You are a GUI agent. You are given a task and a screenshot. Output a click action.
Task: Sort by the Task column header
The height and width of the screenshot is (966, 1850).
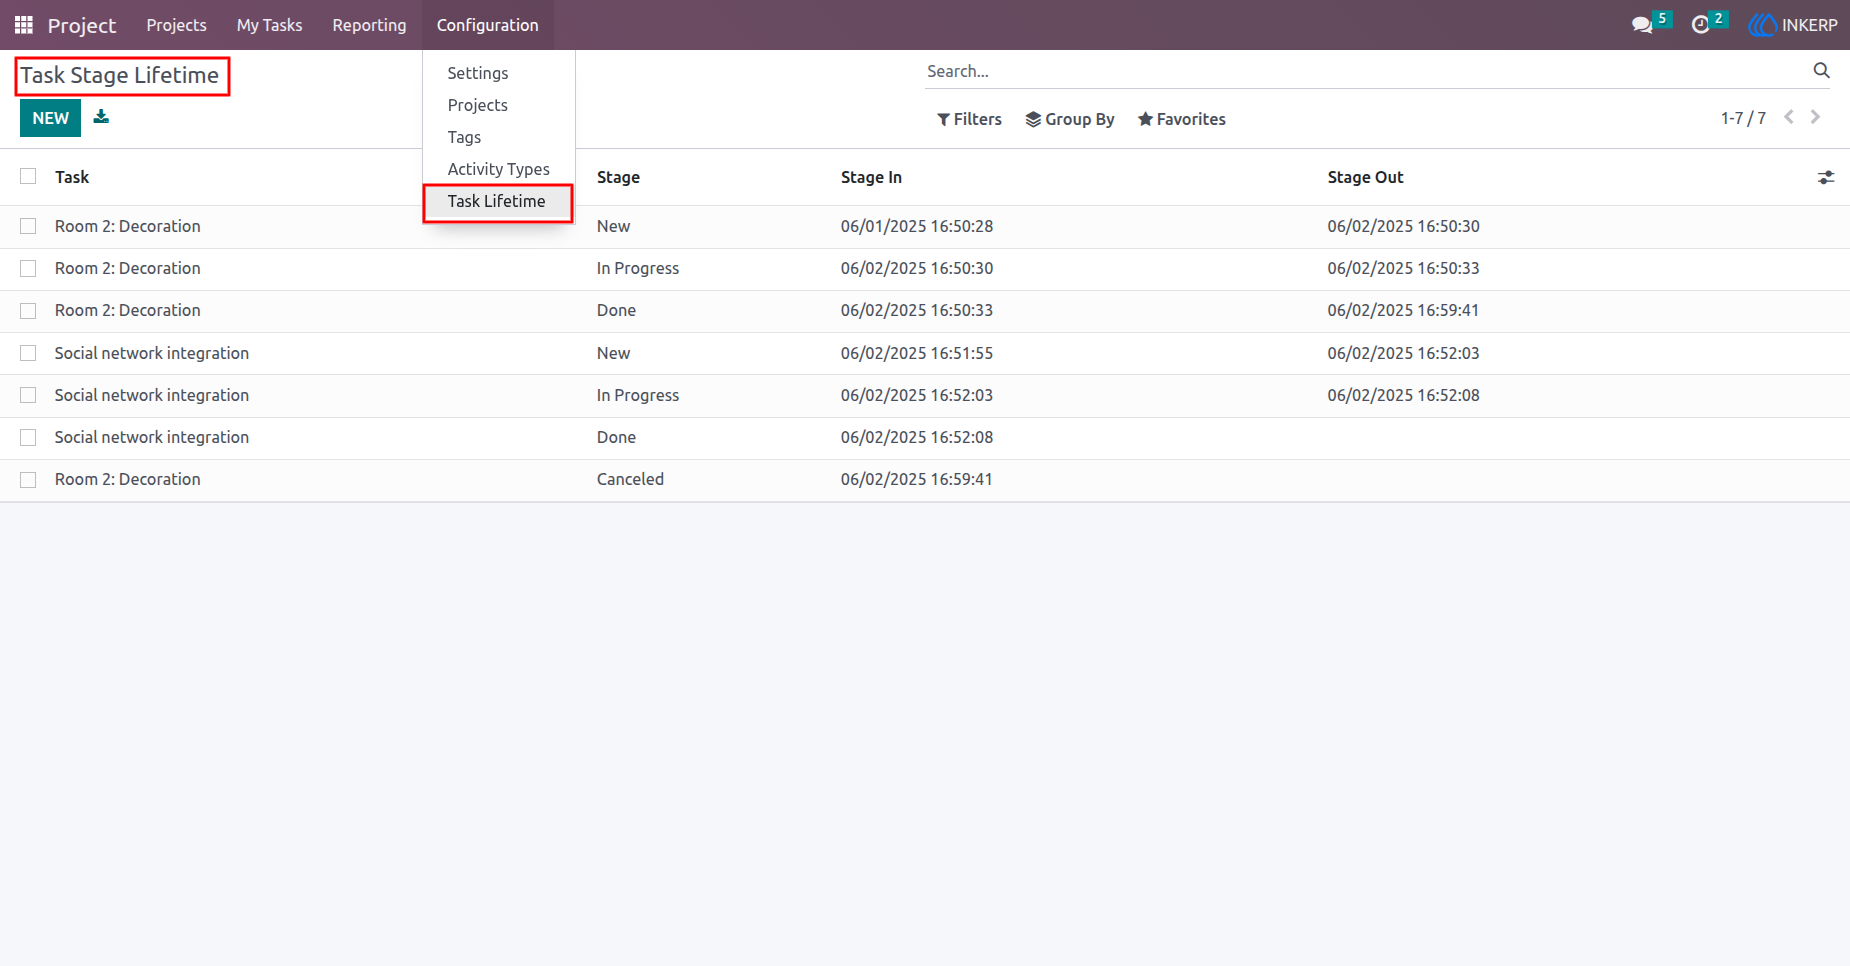72,177
